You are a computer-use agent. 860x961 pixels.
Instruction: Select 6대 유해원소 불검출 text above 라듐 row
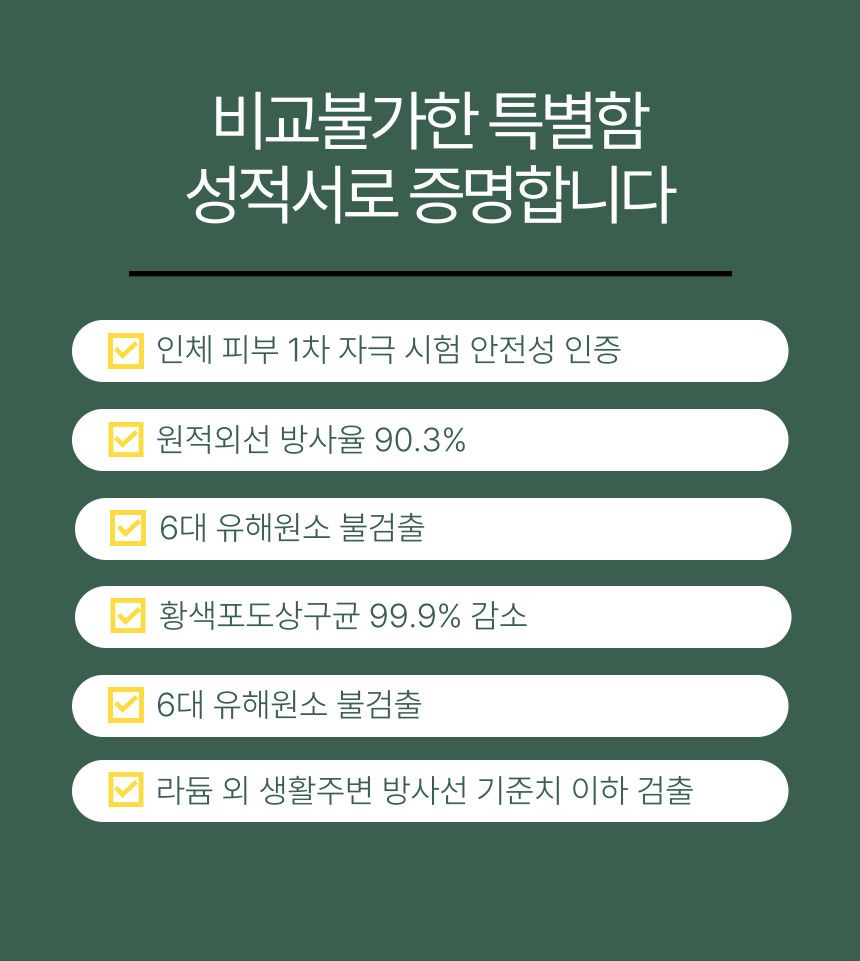click(x=289, y=705)
